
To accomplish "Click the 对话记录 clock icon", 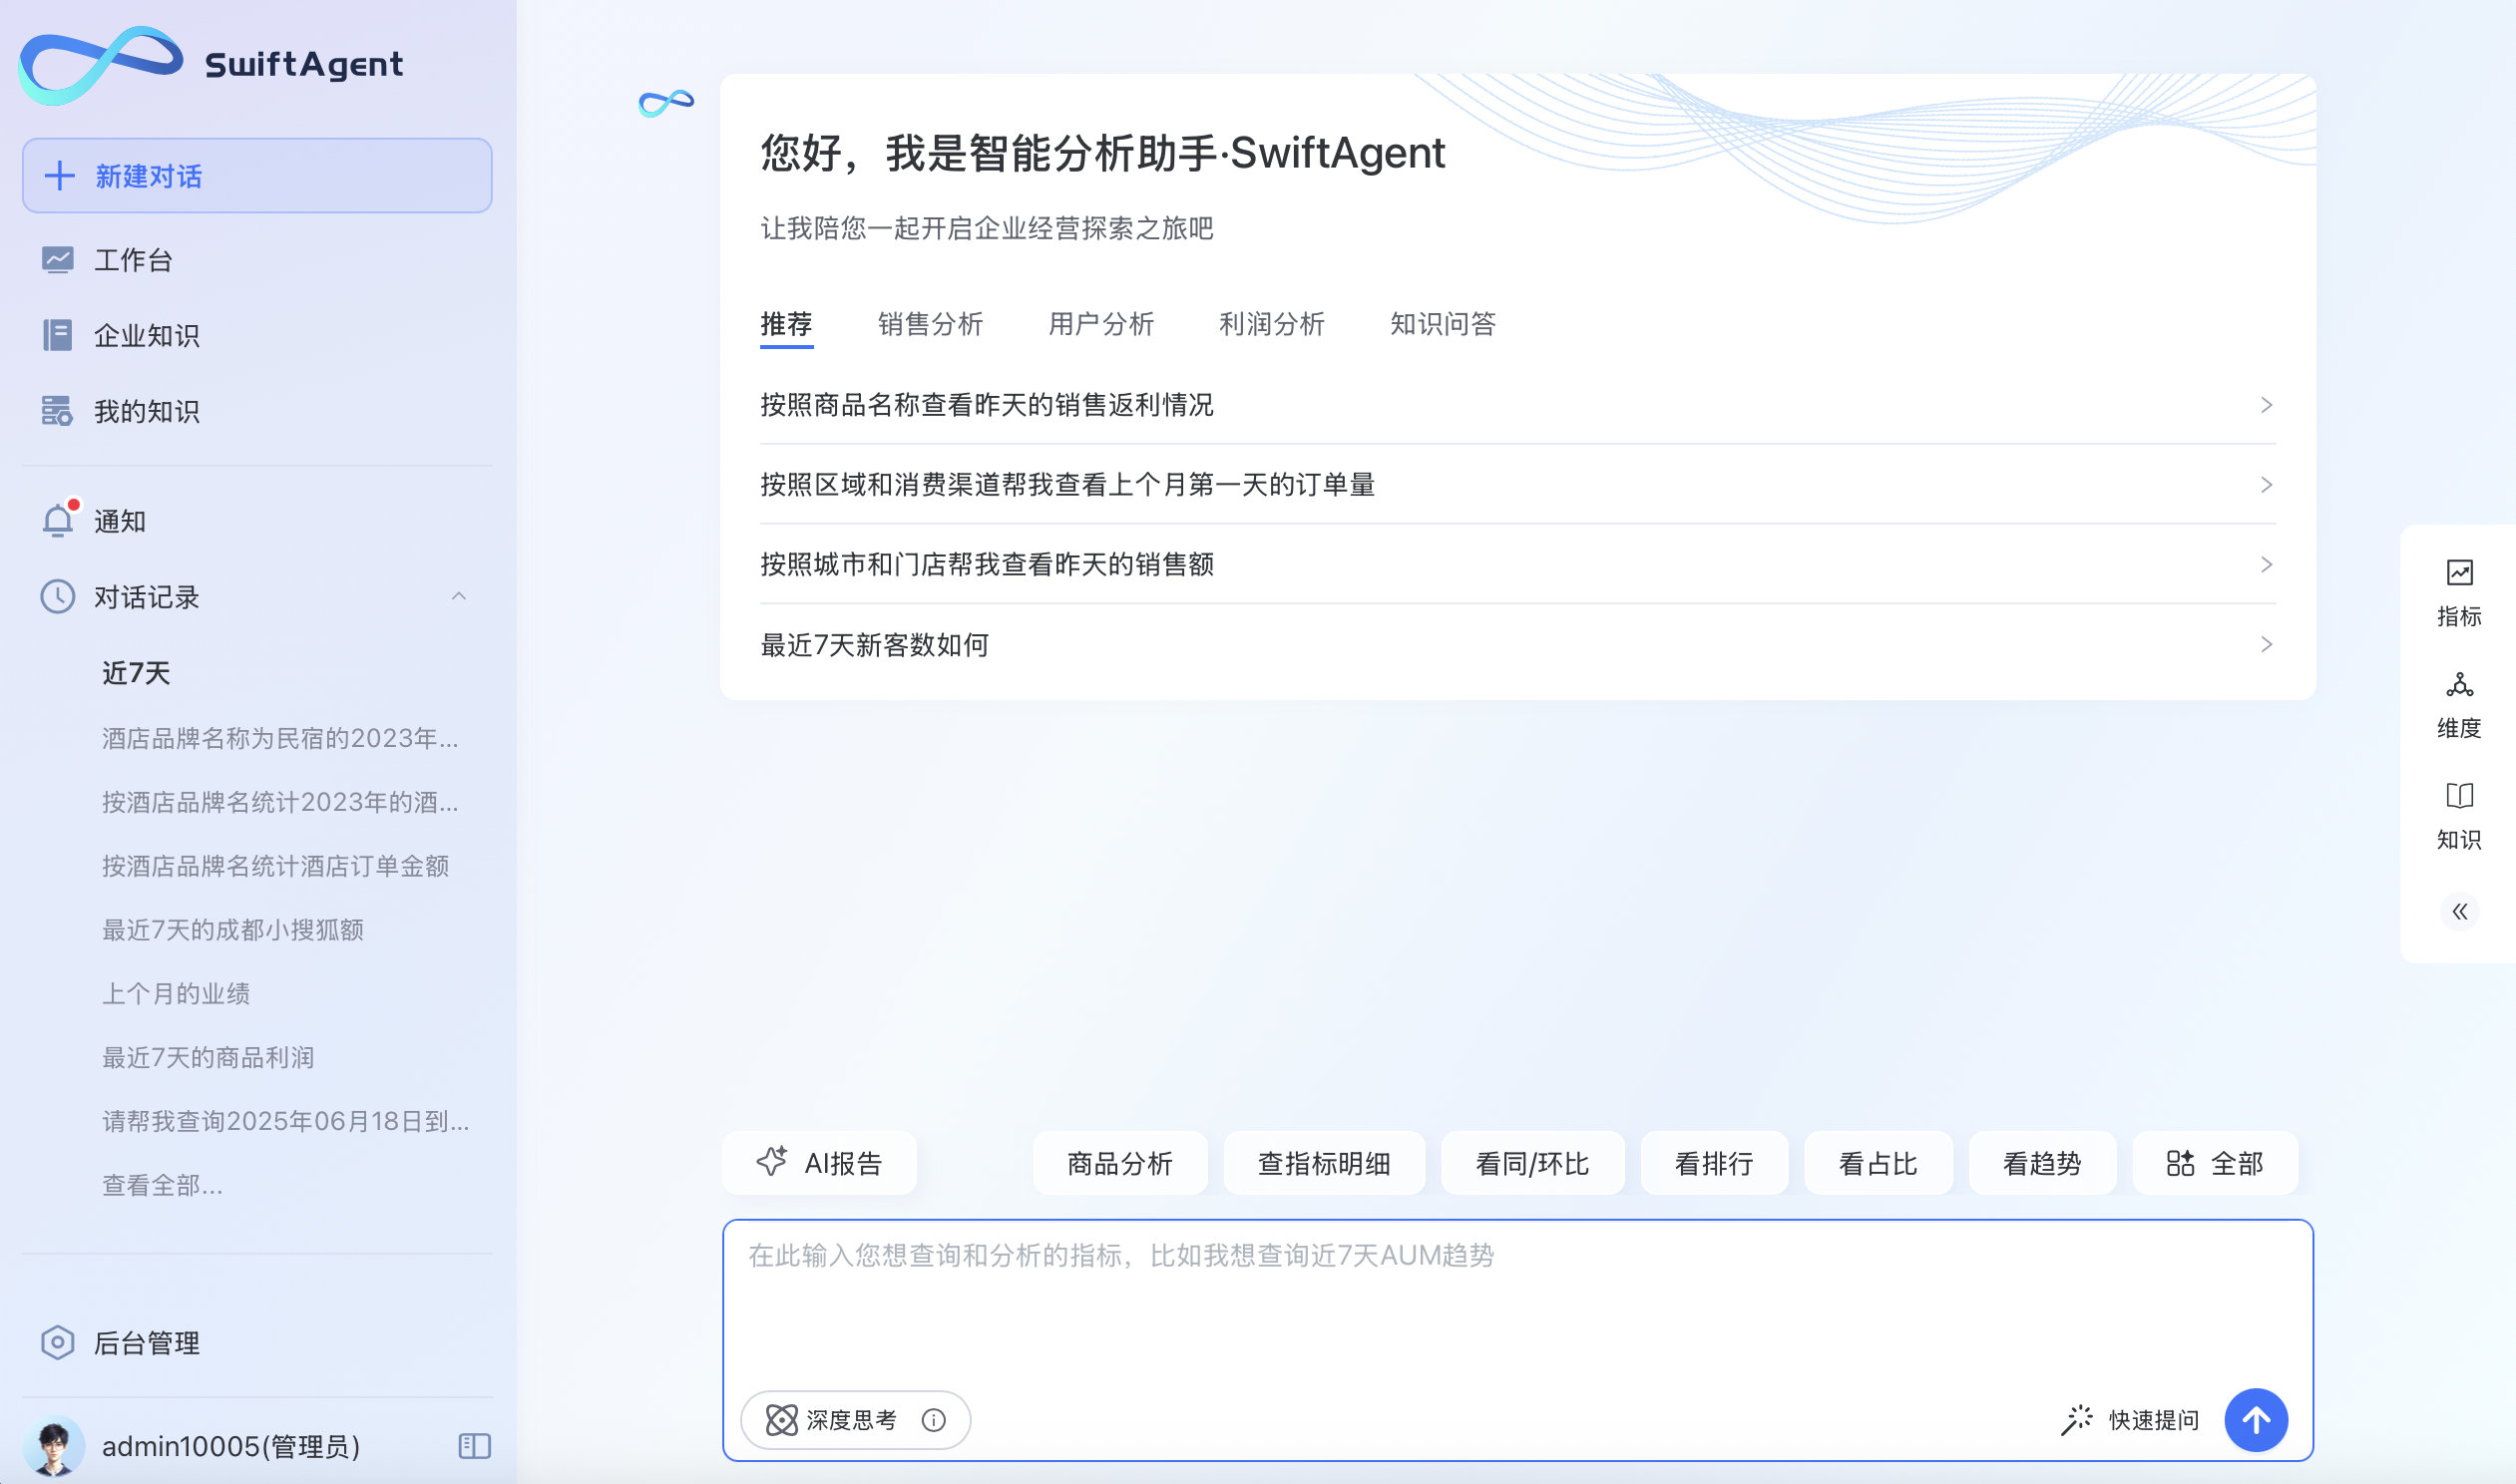I will tap(57, 597).
